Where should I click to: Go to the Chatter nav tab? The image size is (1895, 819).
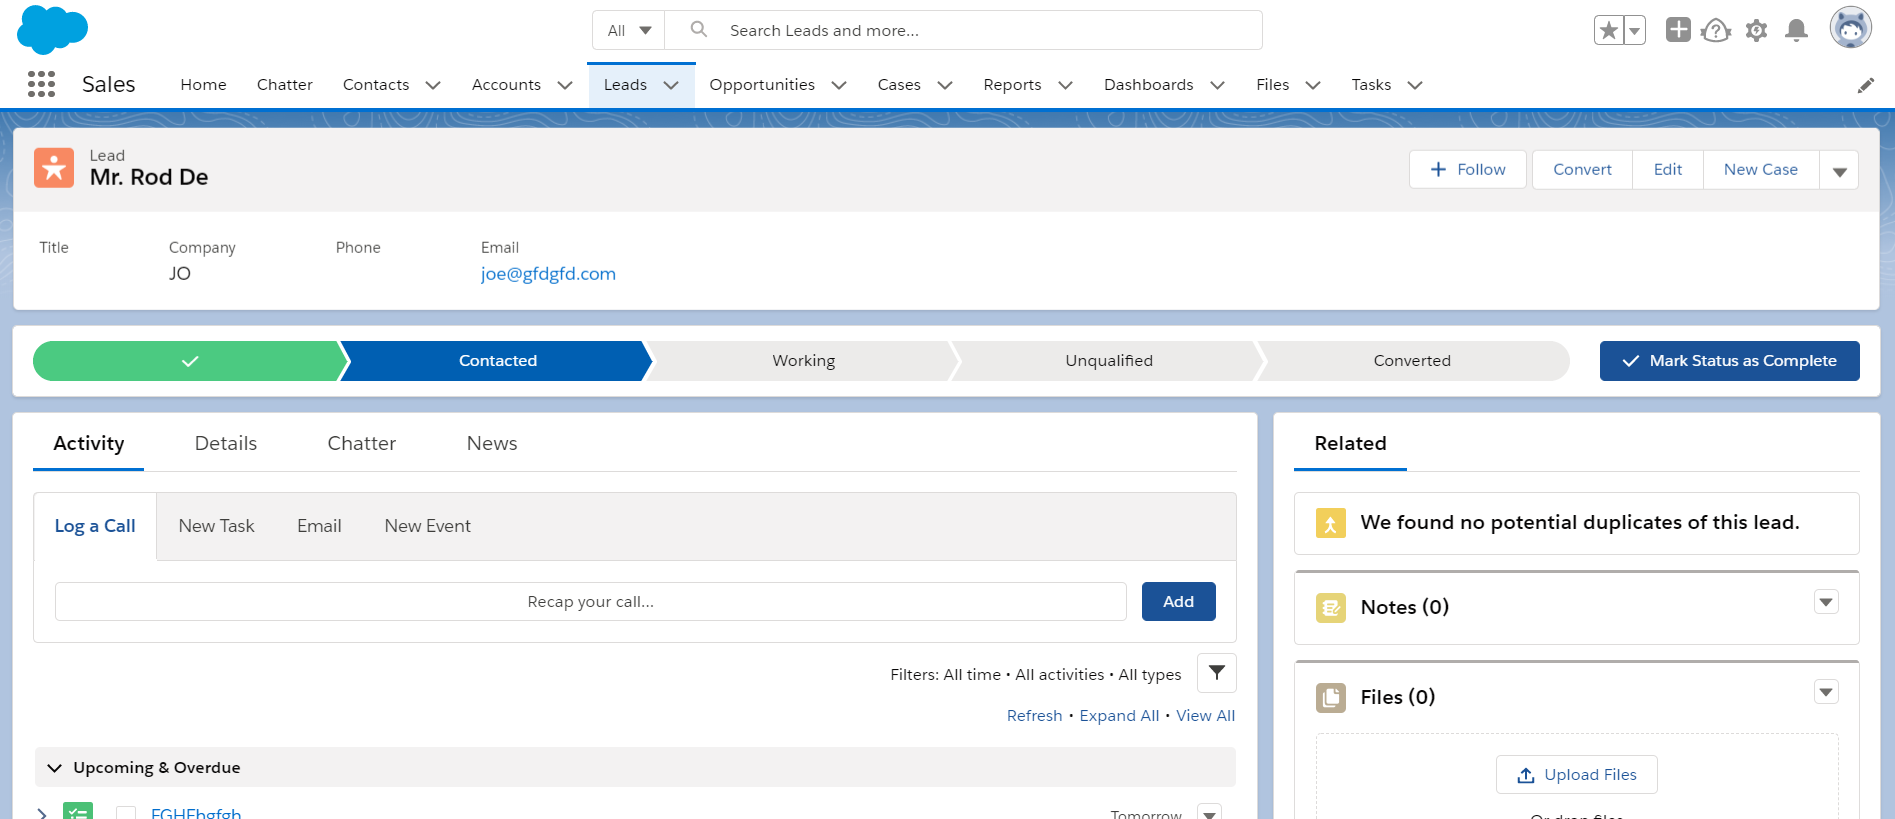coord(285,85)
